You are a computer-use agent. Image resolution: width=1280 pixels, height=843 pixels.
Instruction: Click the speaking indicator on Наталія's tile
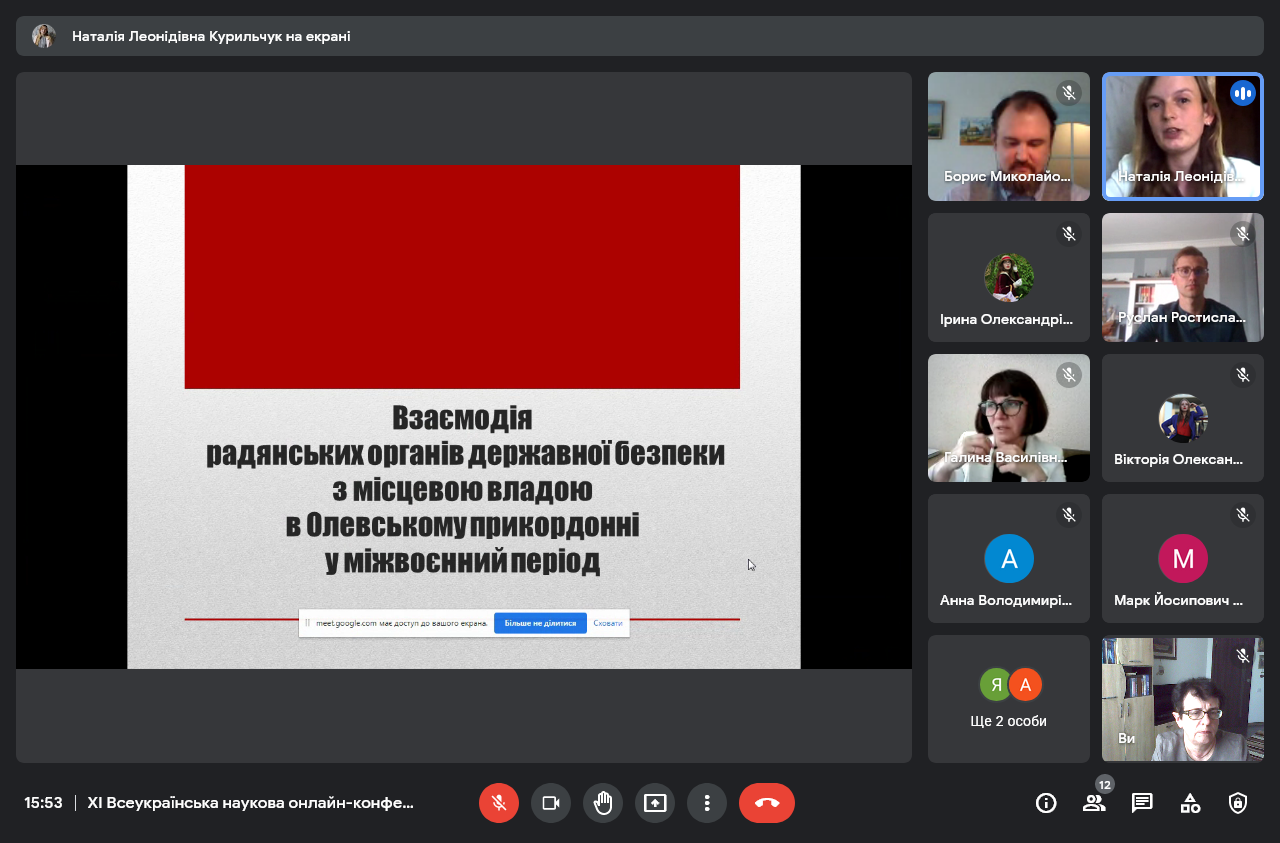[x=1243, y=93]
